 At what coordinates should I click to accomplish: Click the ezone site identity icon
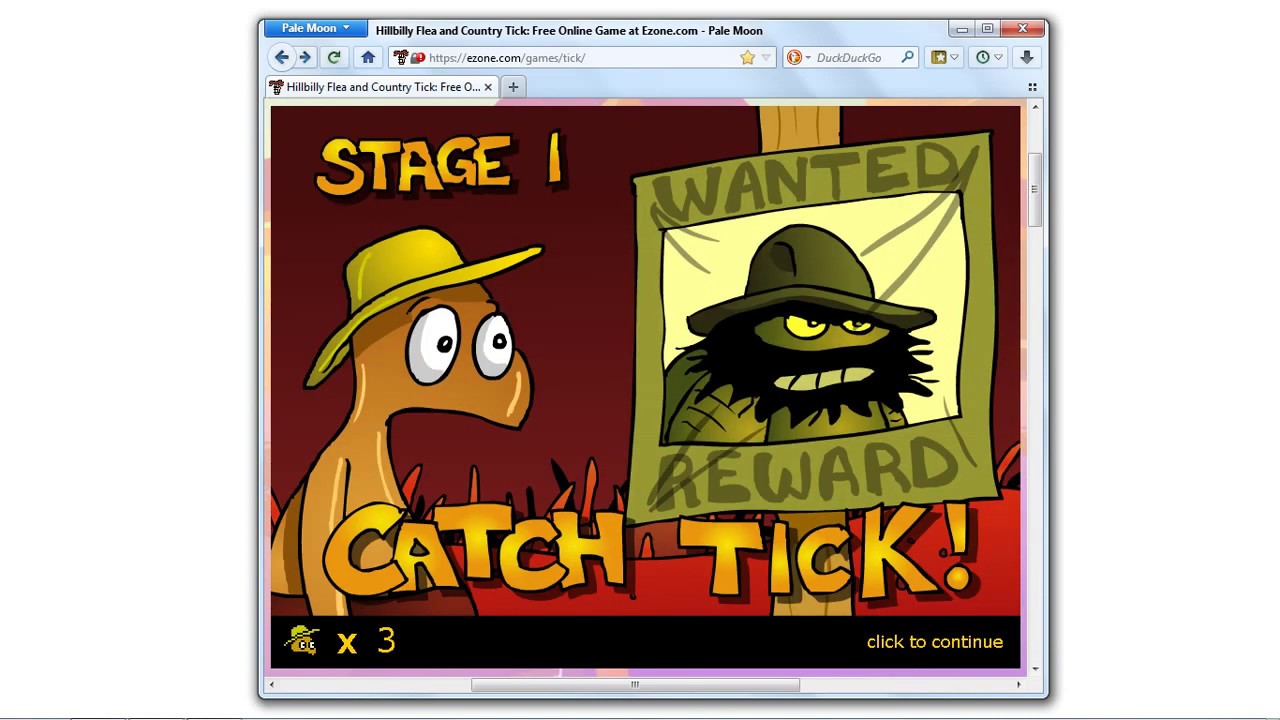click(x=401, y=57)
